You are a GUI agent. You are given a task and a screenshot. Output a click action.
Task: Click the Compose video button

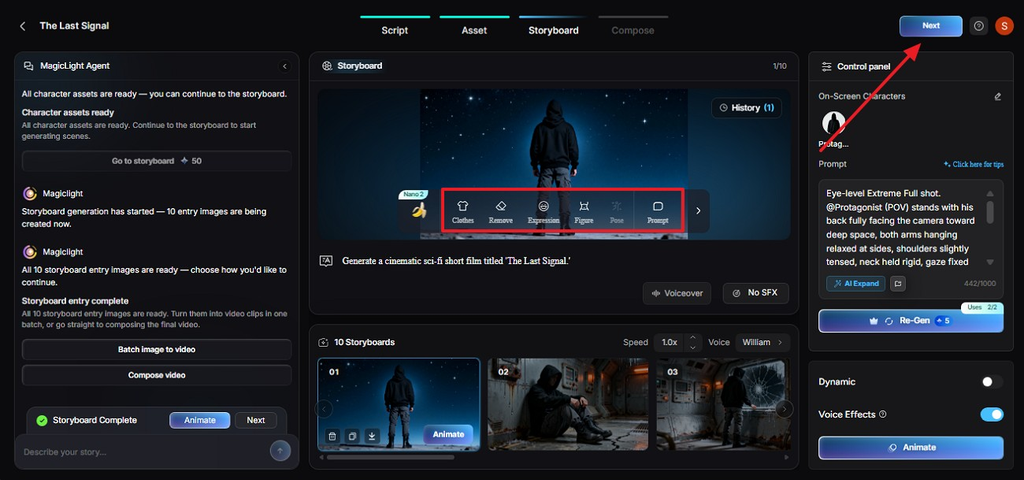157,376
